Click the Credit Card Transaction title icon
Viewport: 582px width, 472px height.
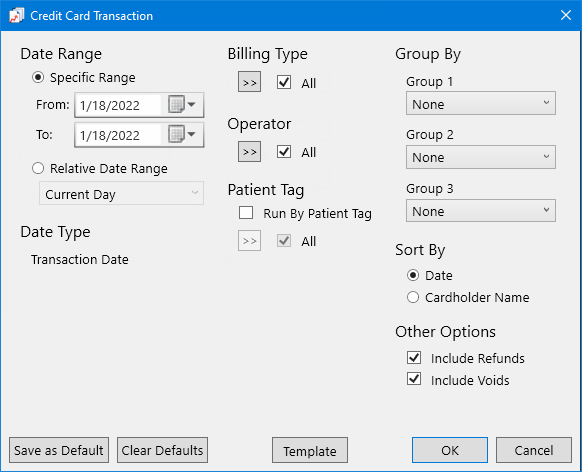pos(16,16)
